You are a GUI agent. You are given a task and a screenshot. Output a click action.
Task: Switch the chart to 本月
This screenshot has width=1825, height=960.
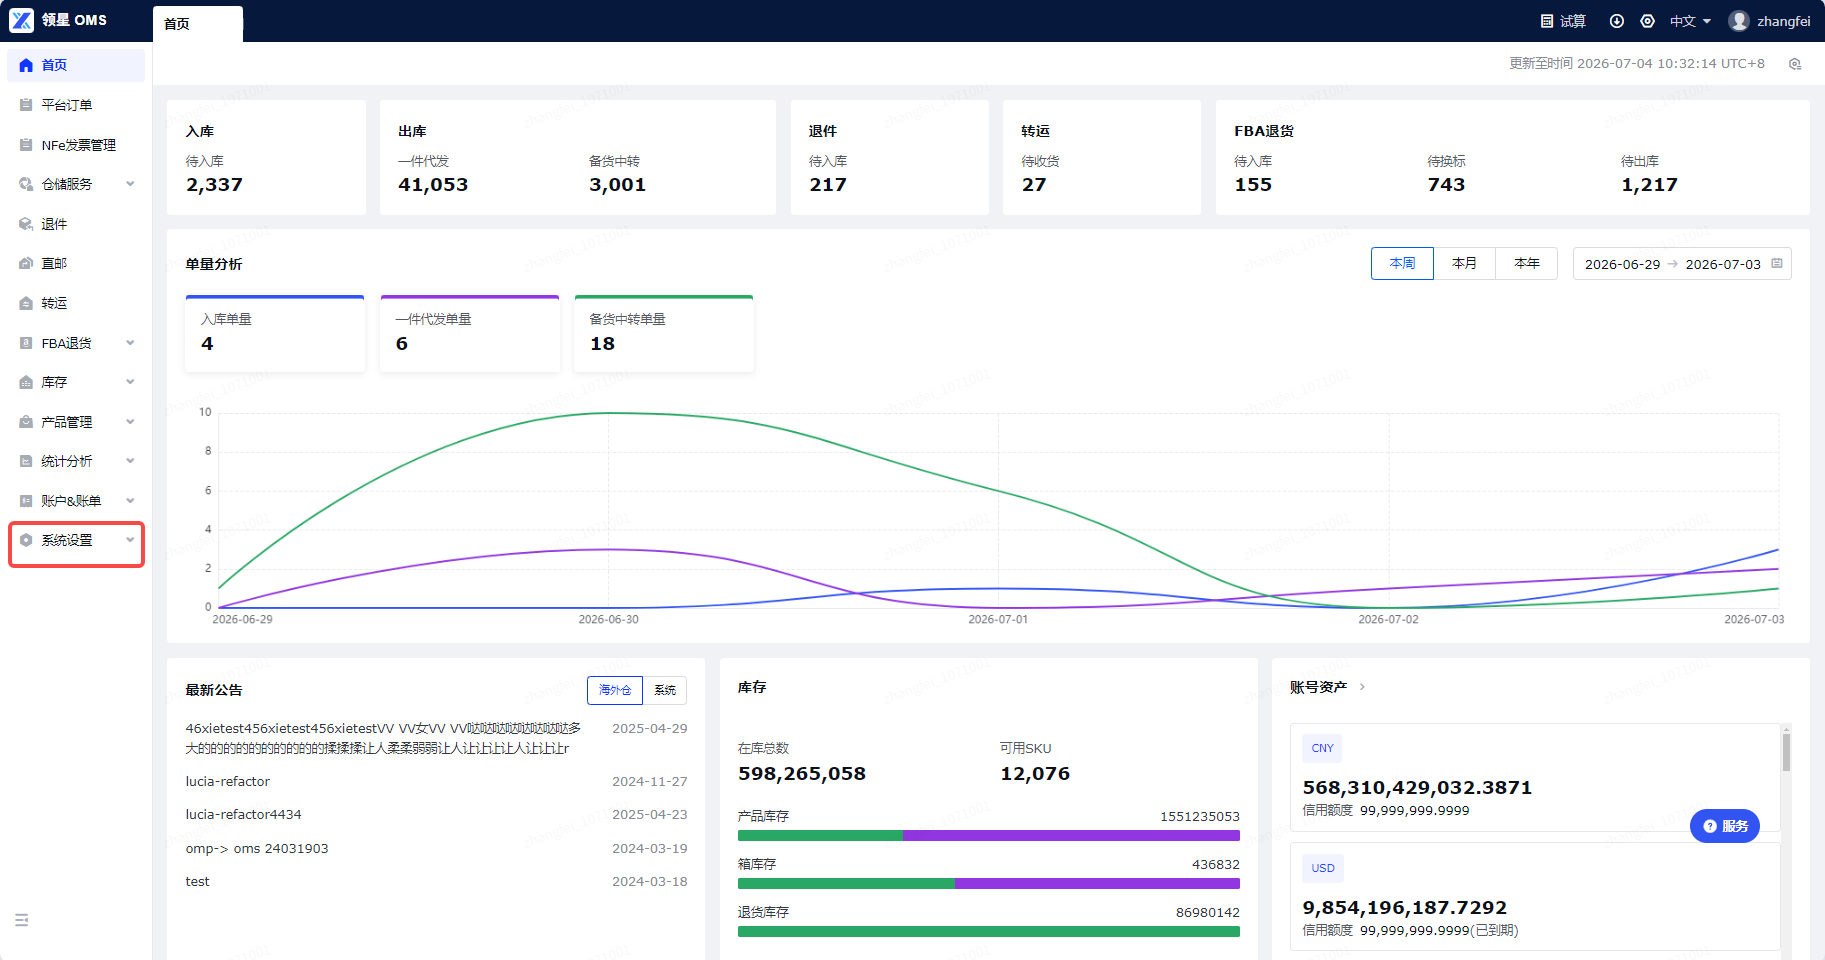coord(1464,264)
